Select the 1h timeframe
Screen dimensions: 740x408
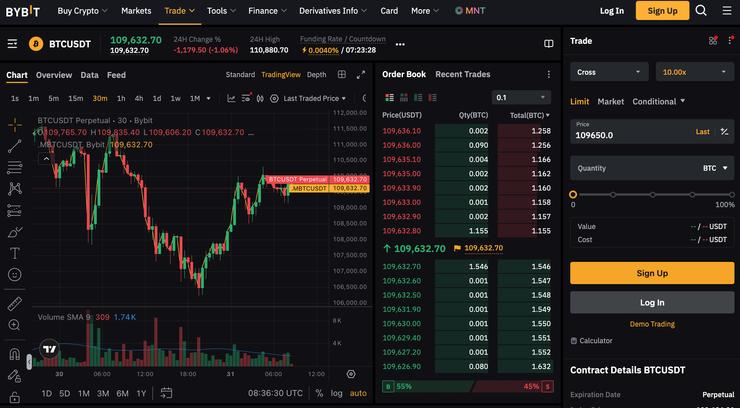pyautogui.click(x=121, y=99)
